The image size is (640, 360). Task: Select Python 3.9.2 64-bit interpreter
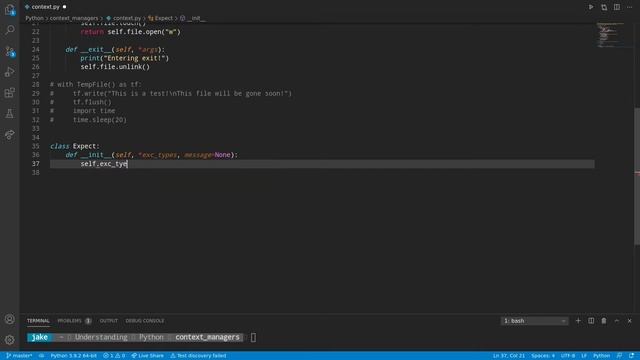click(73, 356)
